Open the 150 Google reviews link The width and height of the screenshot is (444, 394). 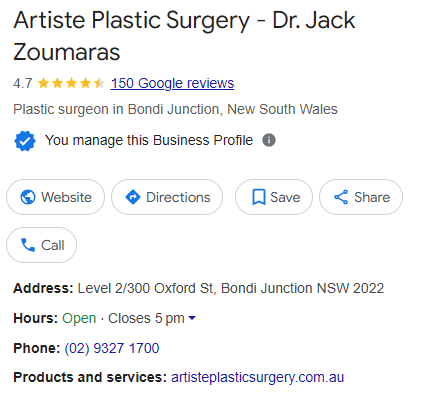(x=172, y=83)
